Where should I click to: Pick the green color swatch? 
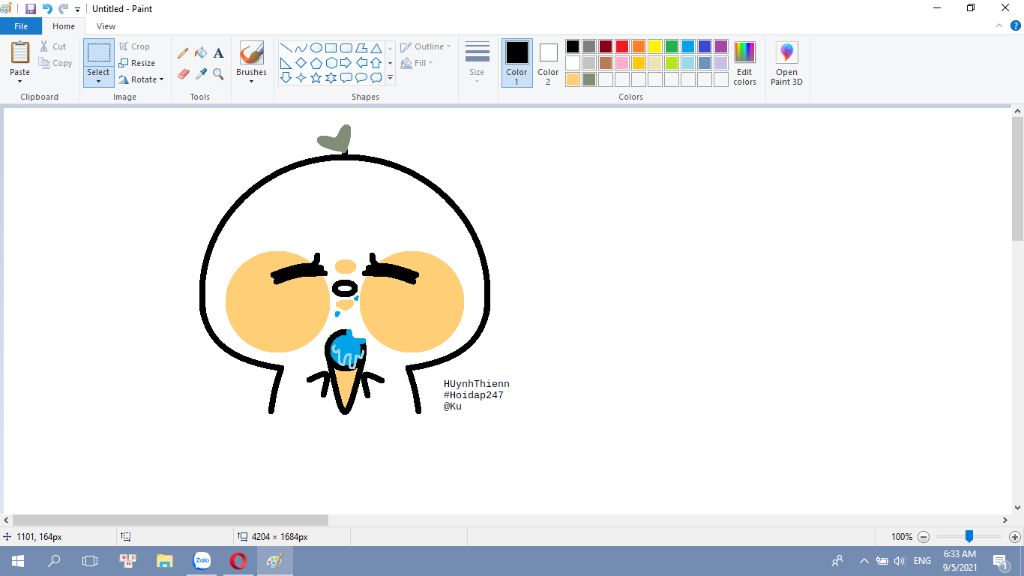coord(671,46)
